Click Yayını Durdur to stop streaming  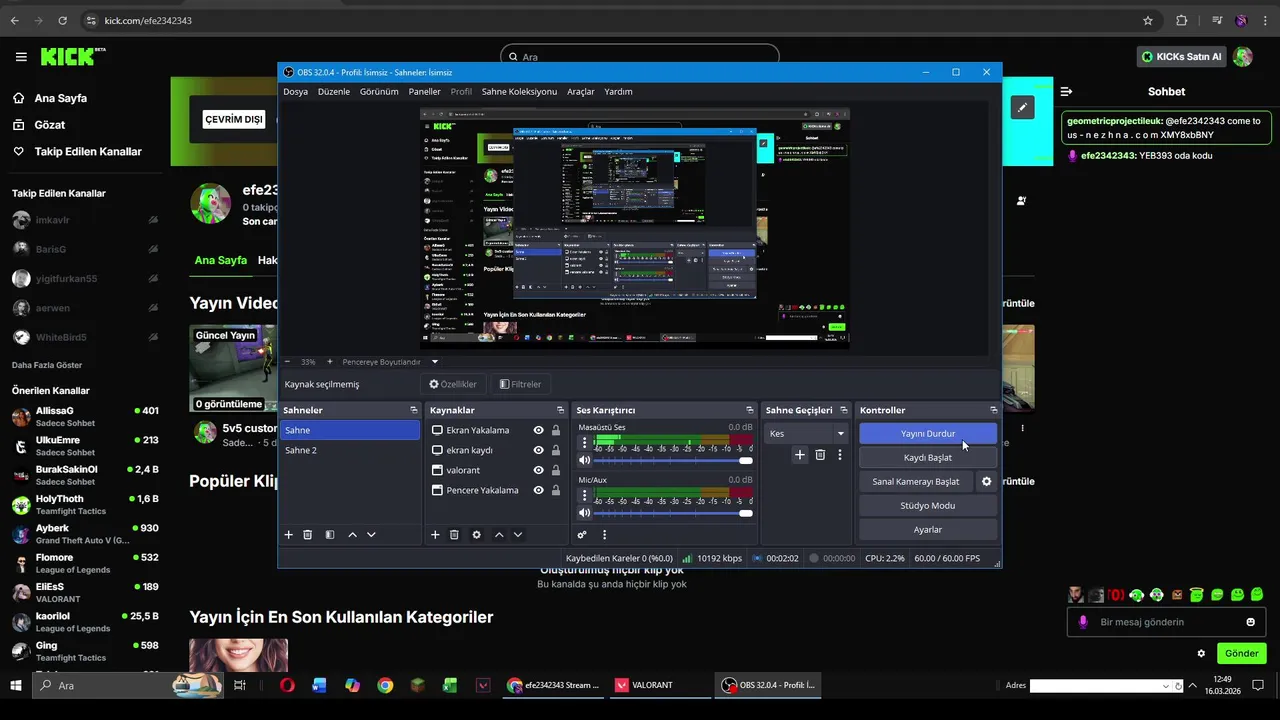928,434
